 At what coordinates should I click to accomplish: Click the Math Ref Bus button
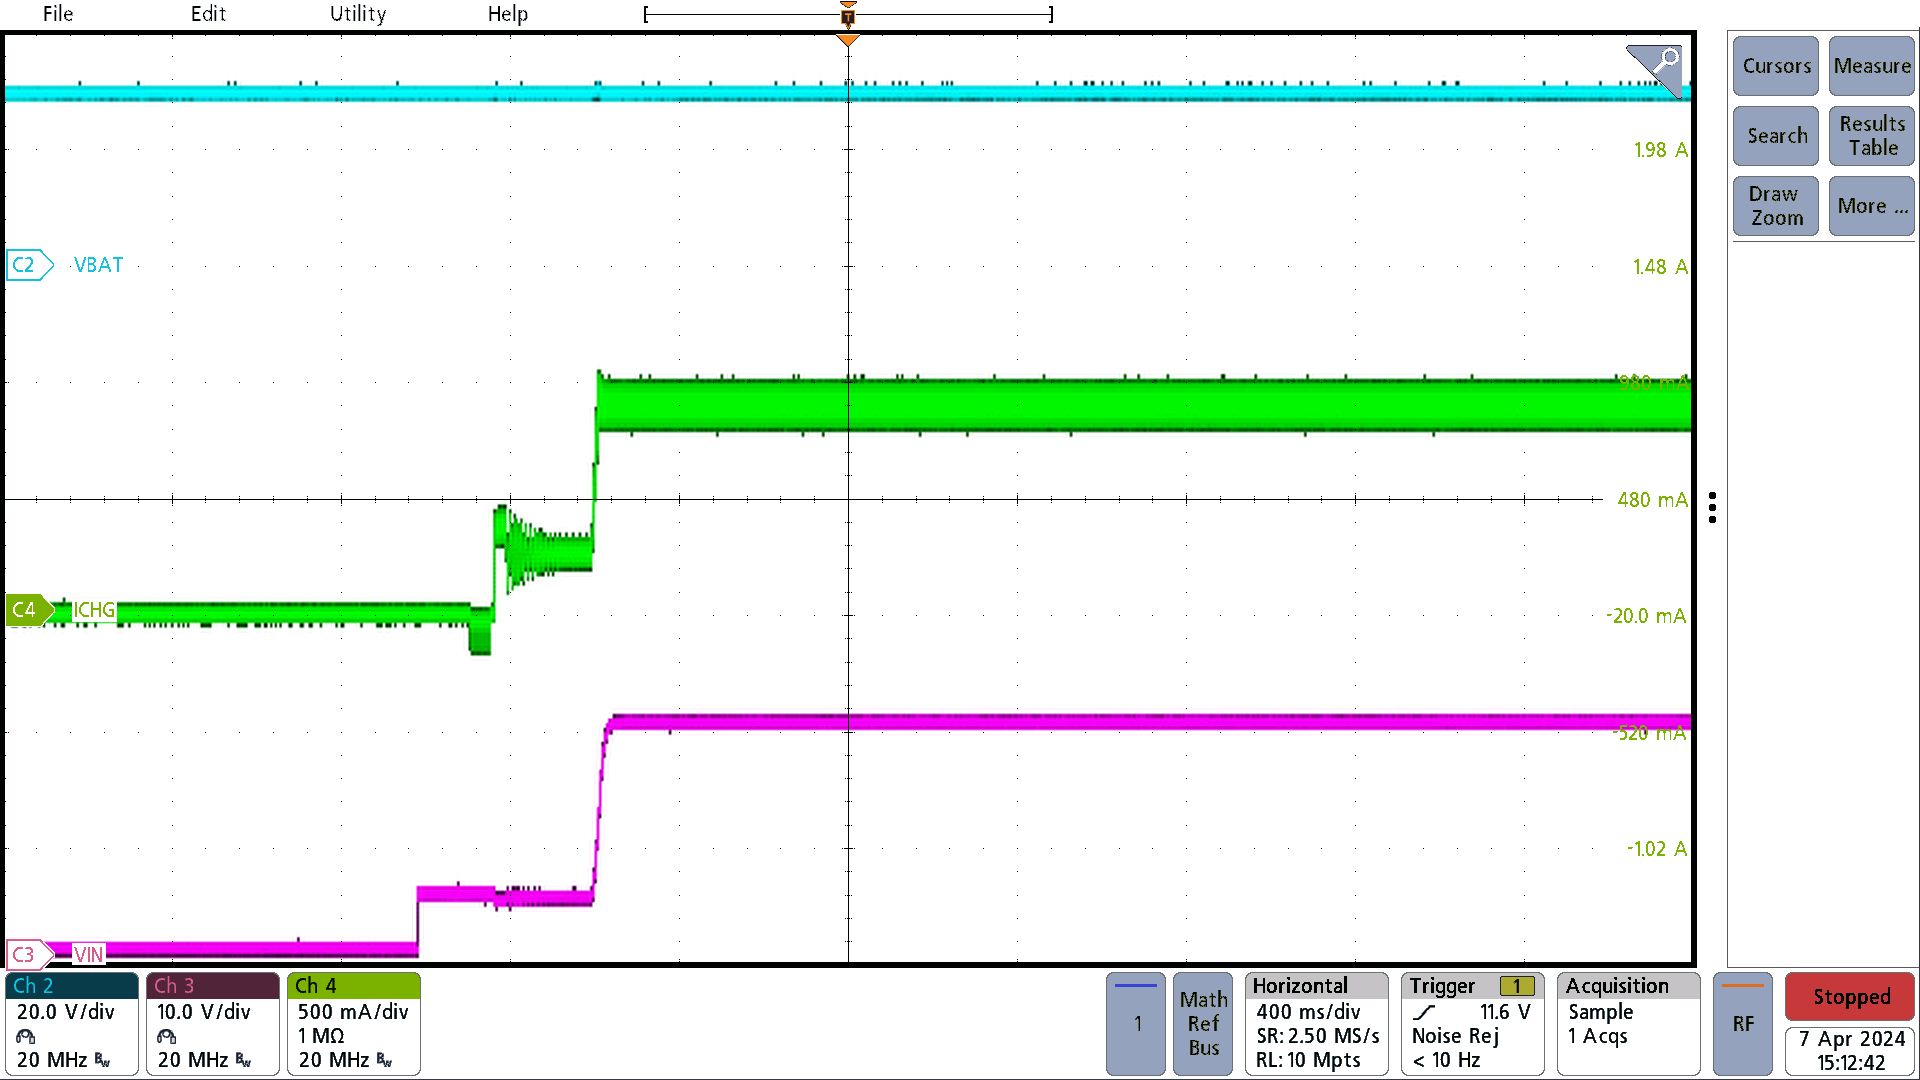[x=1203, y=1024]
